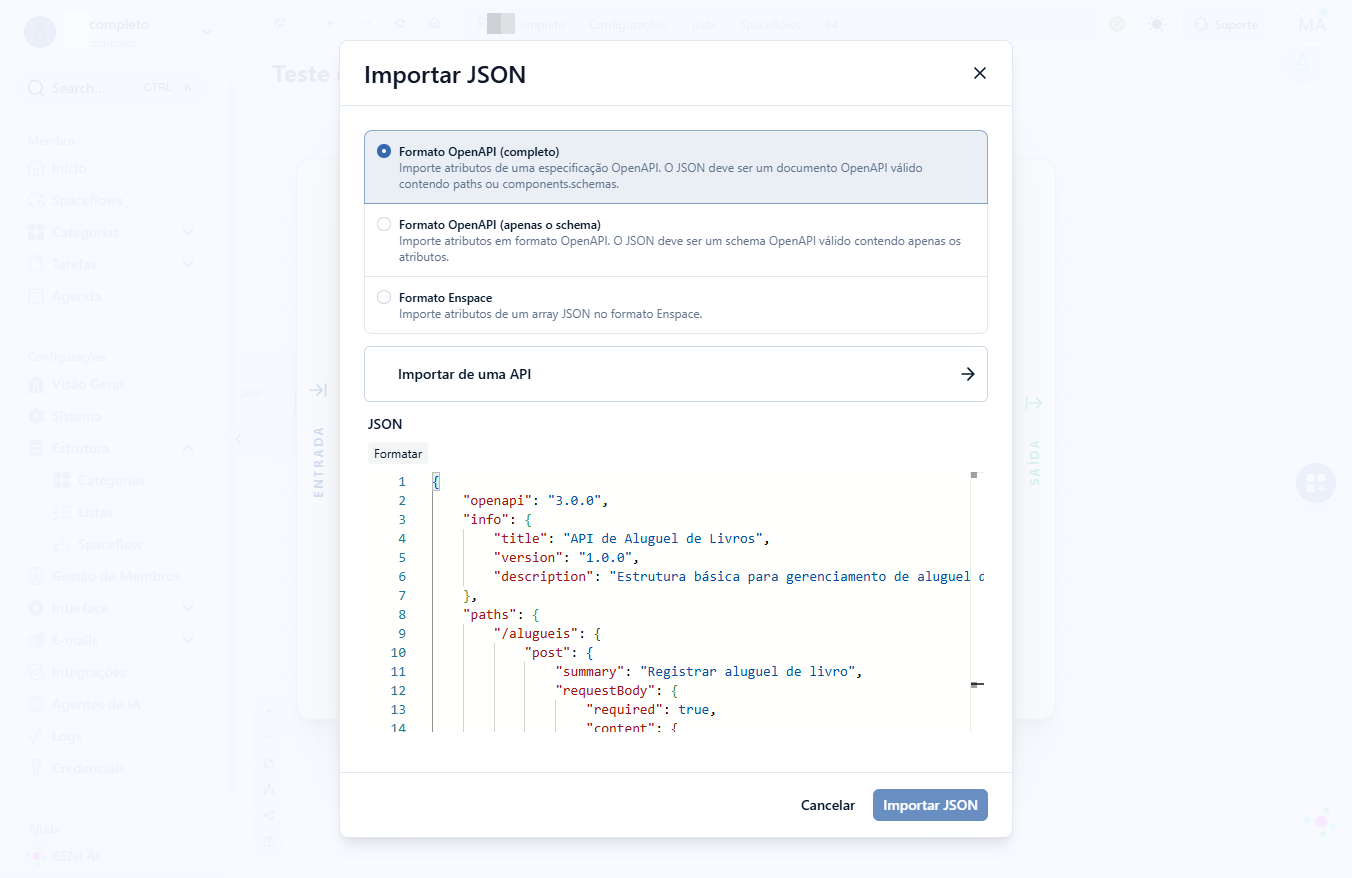The width and height of the screenshot is (1352, 878).
Task: Click the "requestBody" line in the editor
Action: tap(617, 690)
